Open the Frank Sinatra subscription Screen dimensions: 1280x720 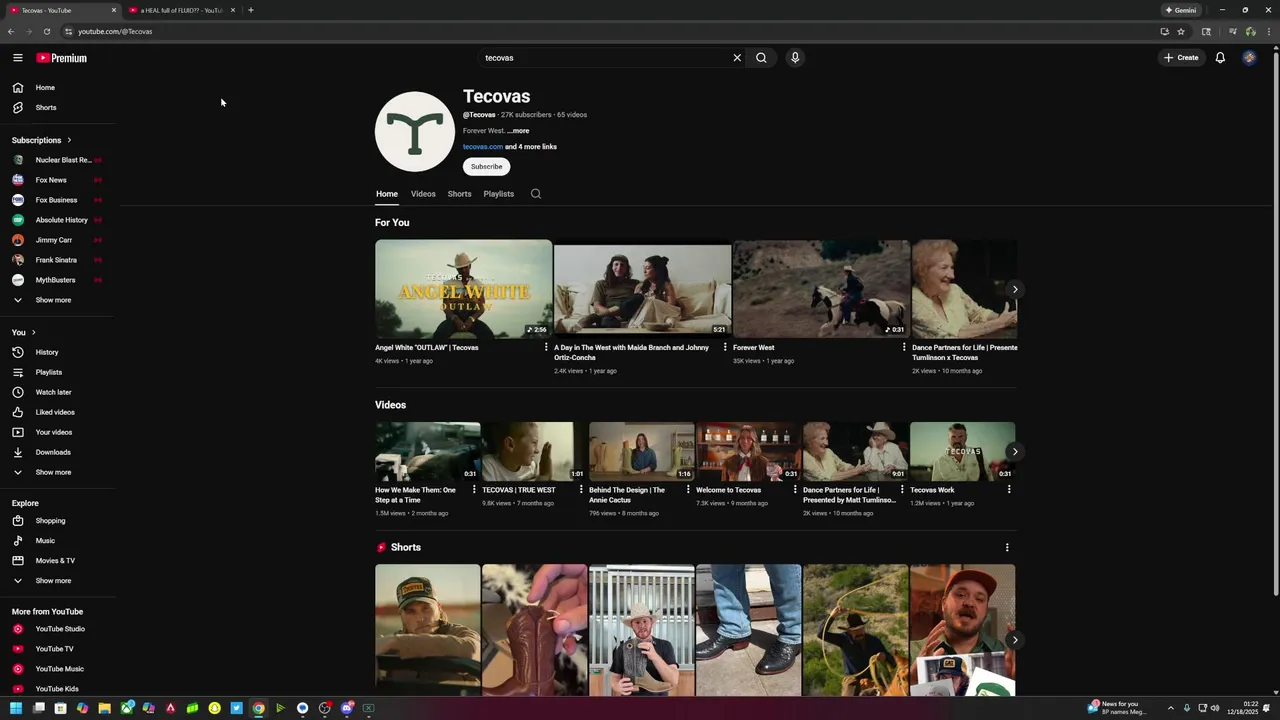click(56, 260)
